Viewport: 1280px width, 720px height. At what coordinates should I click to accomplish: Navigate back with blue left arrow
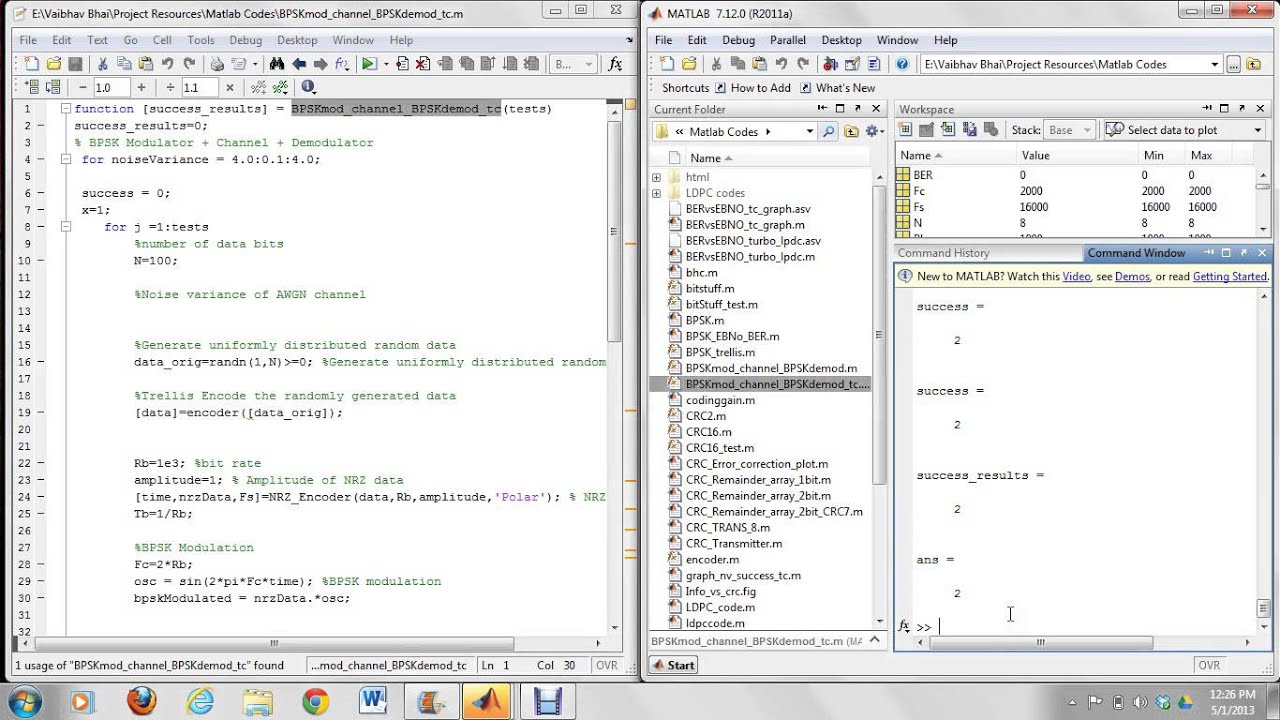[299, 64]
